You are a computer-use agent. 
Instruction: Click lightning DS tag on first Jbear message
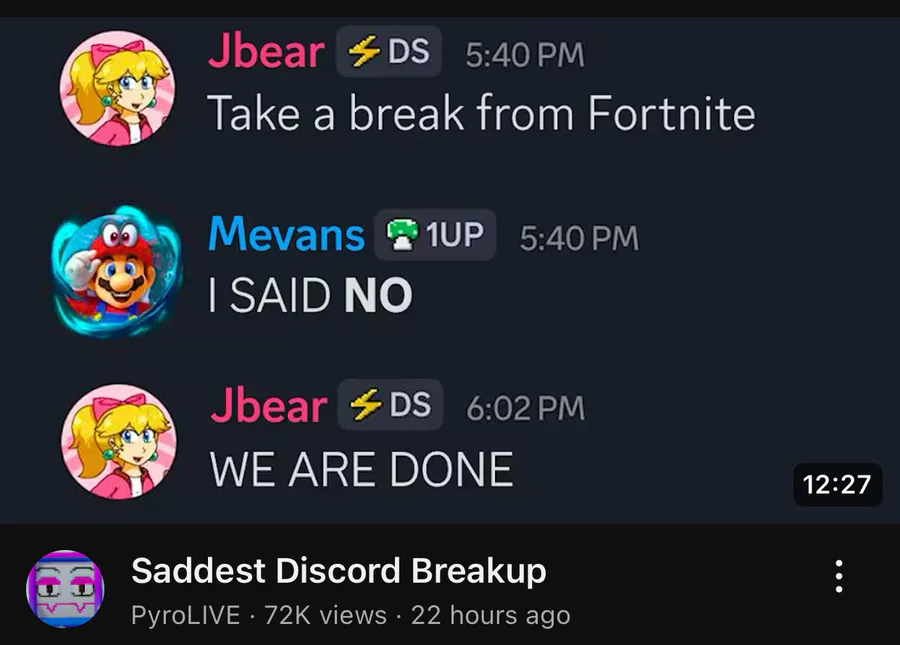click(389, 52)
